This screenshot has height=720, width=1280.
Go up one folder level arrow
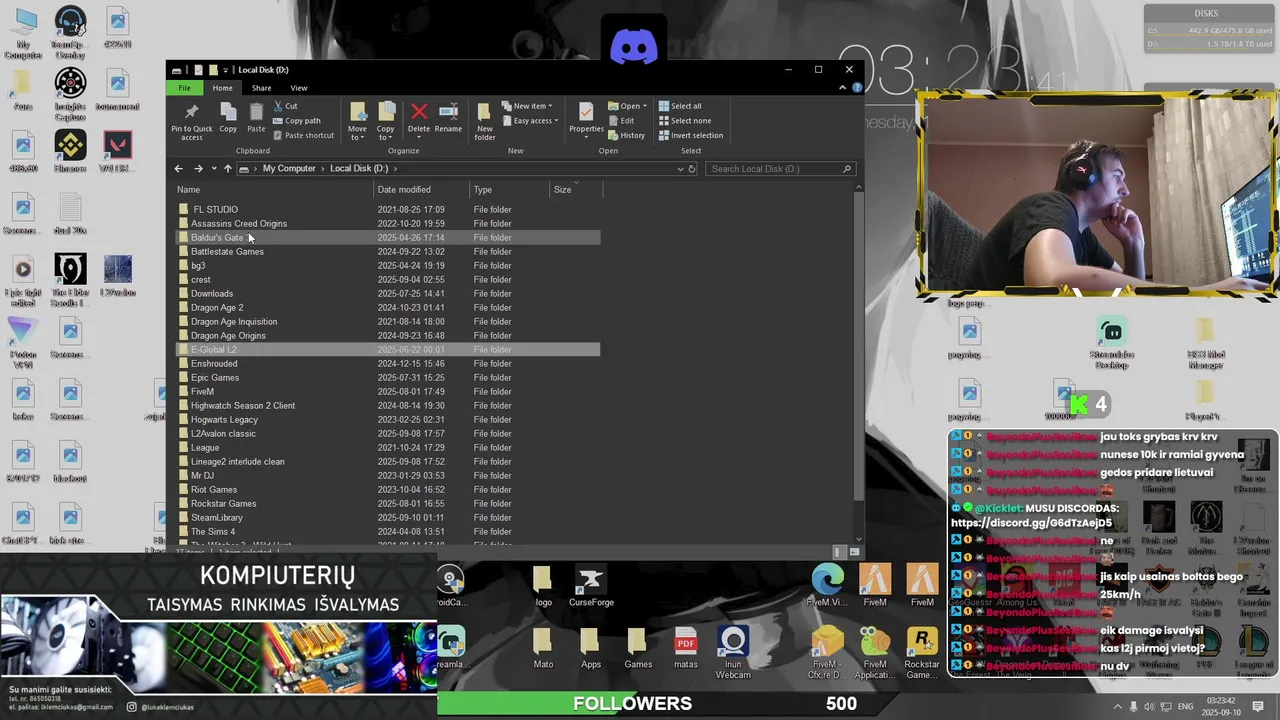point(227,169)
